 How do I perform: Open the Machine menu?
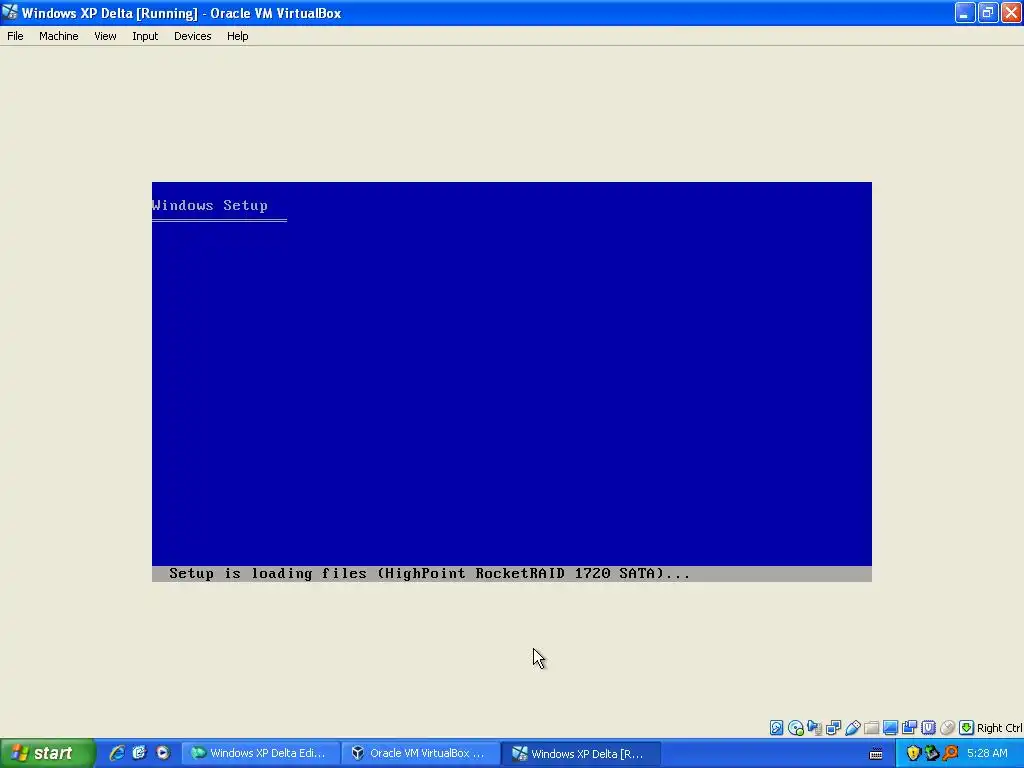(59, 36)
